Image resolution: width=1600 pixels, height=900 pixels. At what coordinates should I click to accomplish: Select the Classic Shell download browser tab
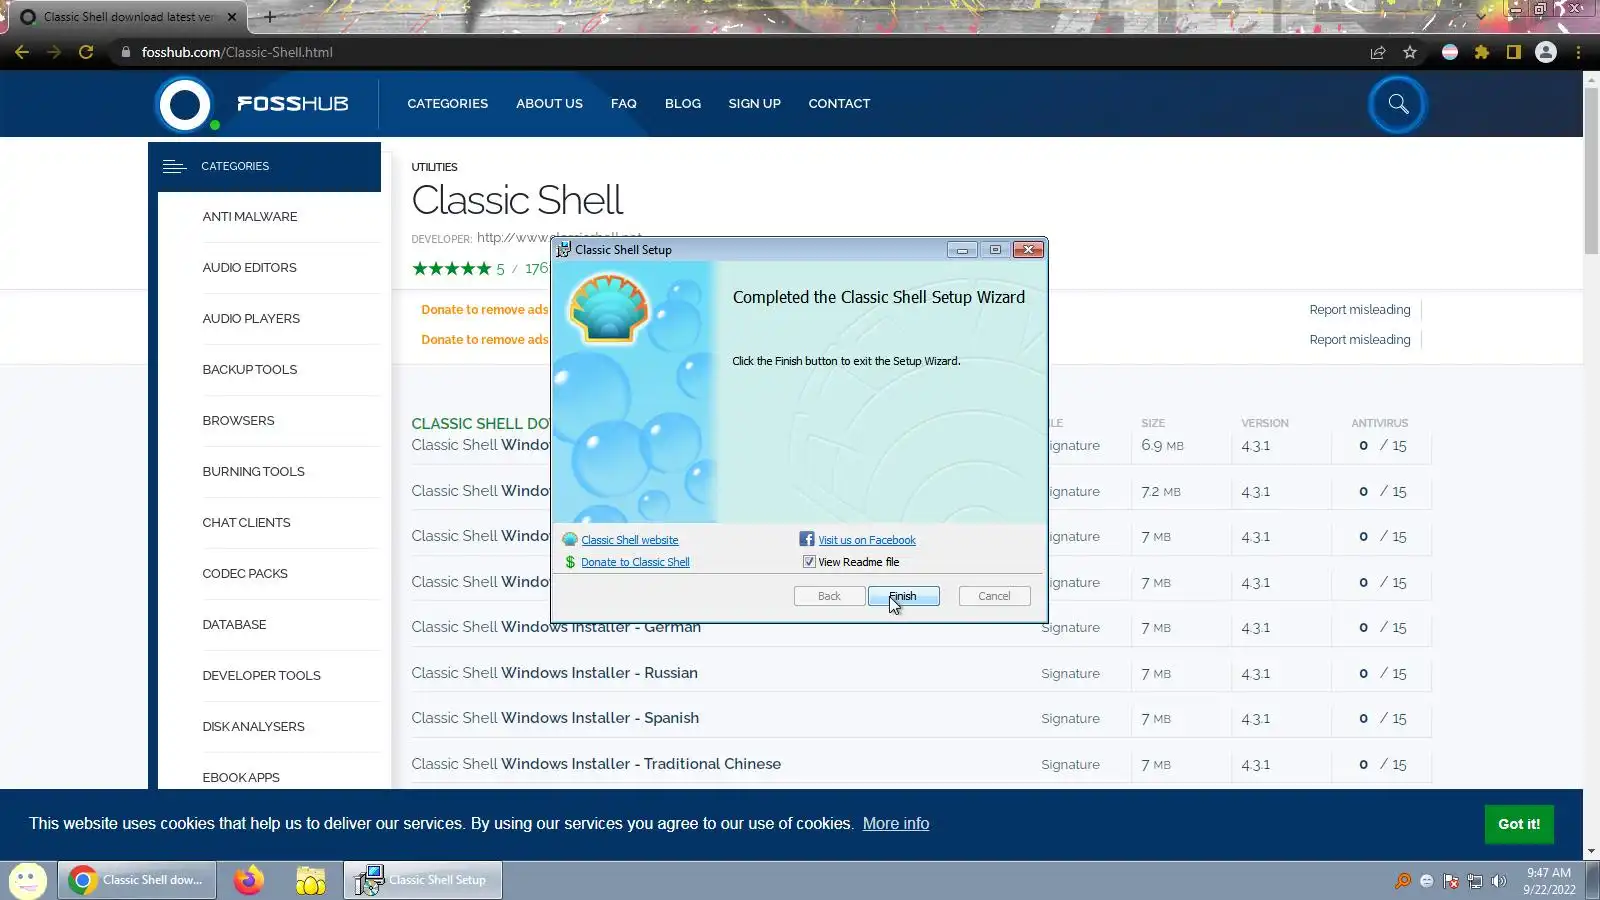pyautogui.click(x=128, y=17)
